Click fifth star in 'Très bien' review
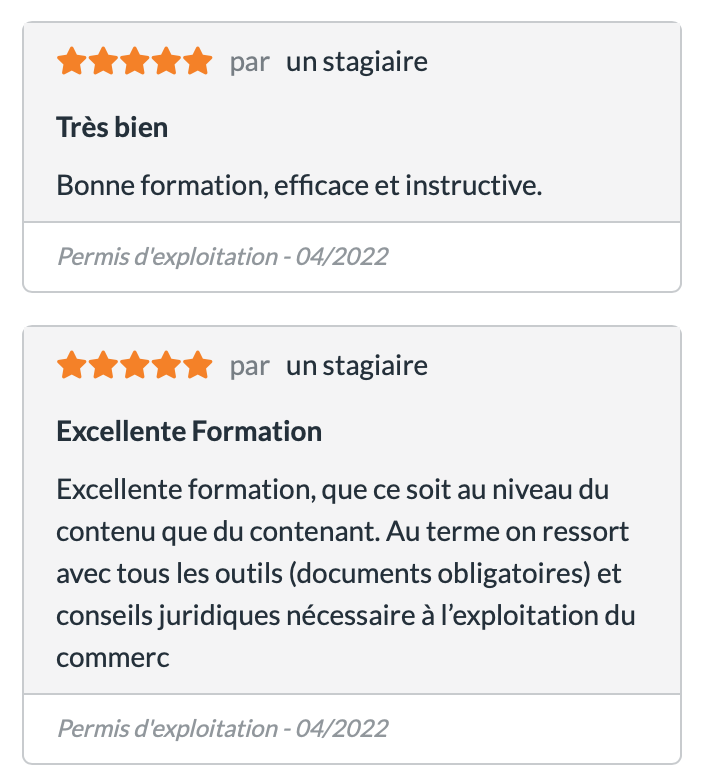The height and width of the screenshot is (778, 706). pyautogui.click(x=197, y=62)
